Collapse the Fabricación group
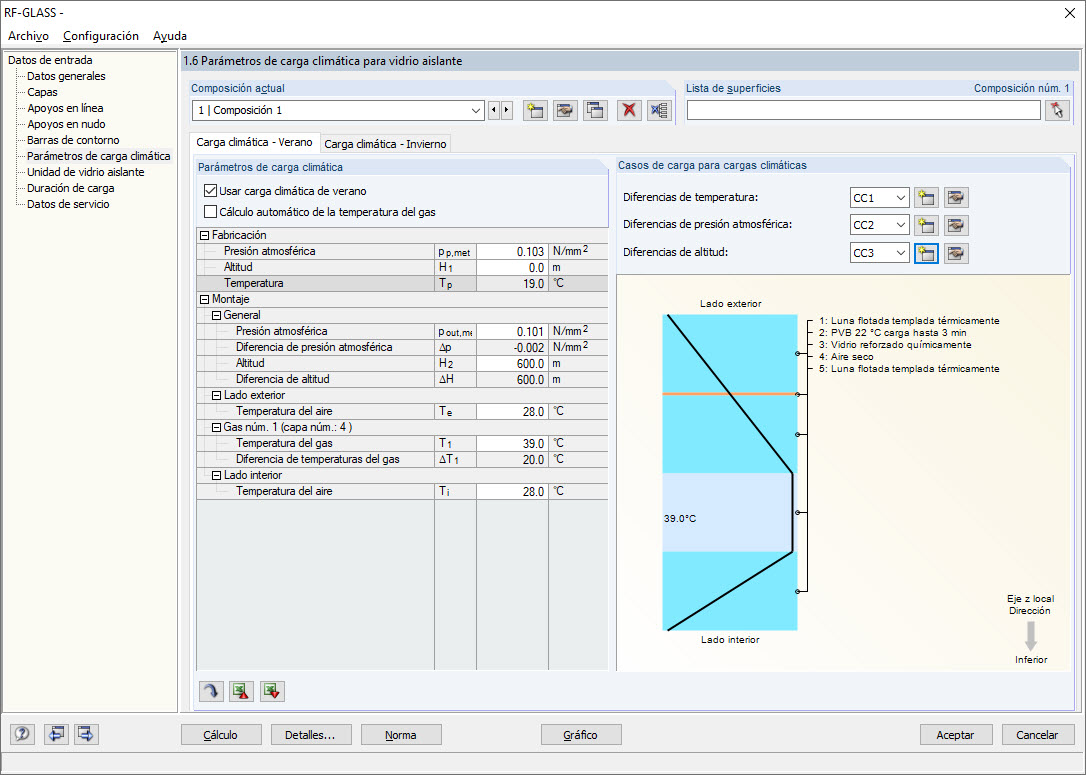 pos(204,235)
